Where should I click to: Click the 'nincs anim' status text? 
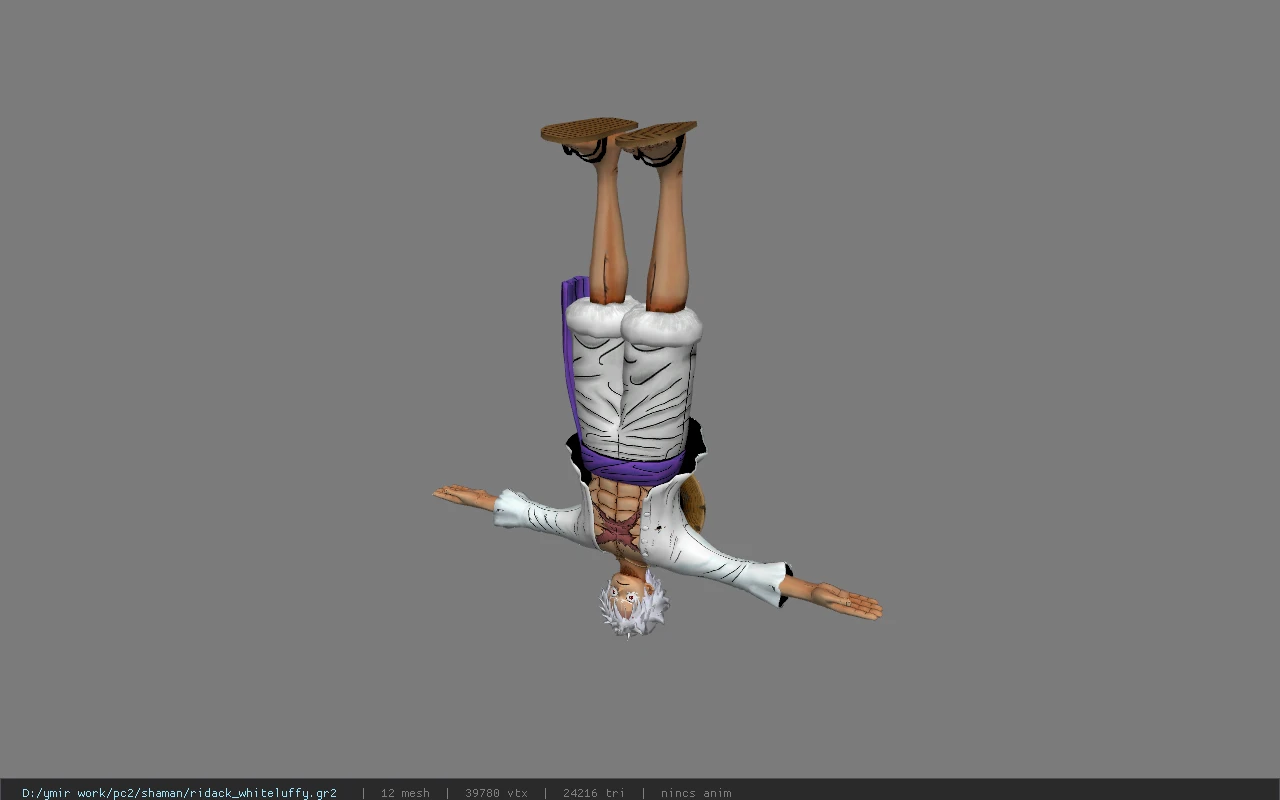696,793
